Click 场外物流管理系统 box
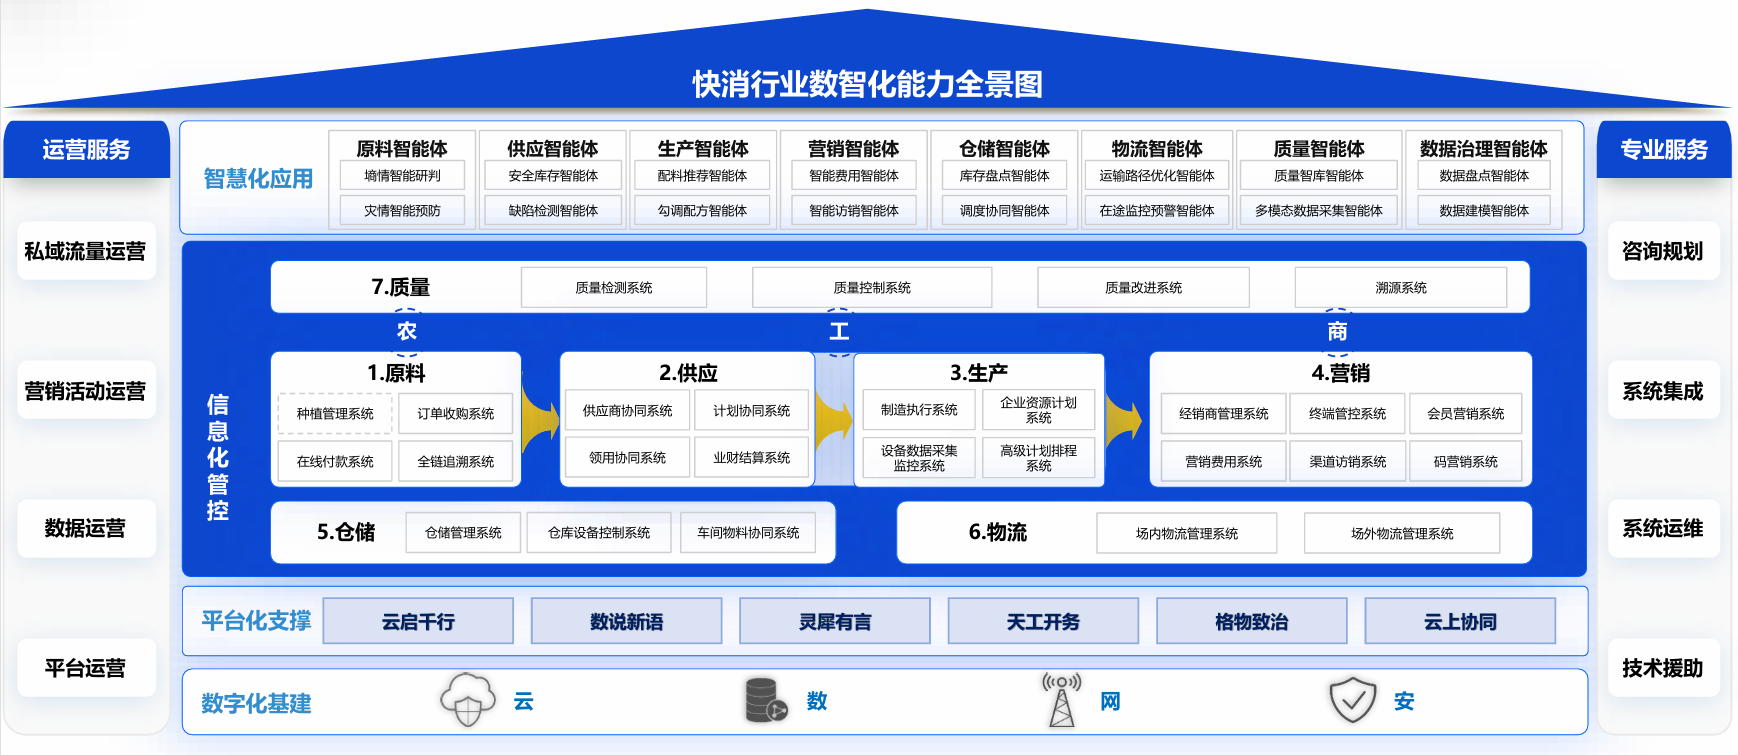 click(1402, 533)
